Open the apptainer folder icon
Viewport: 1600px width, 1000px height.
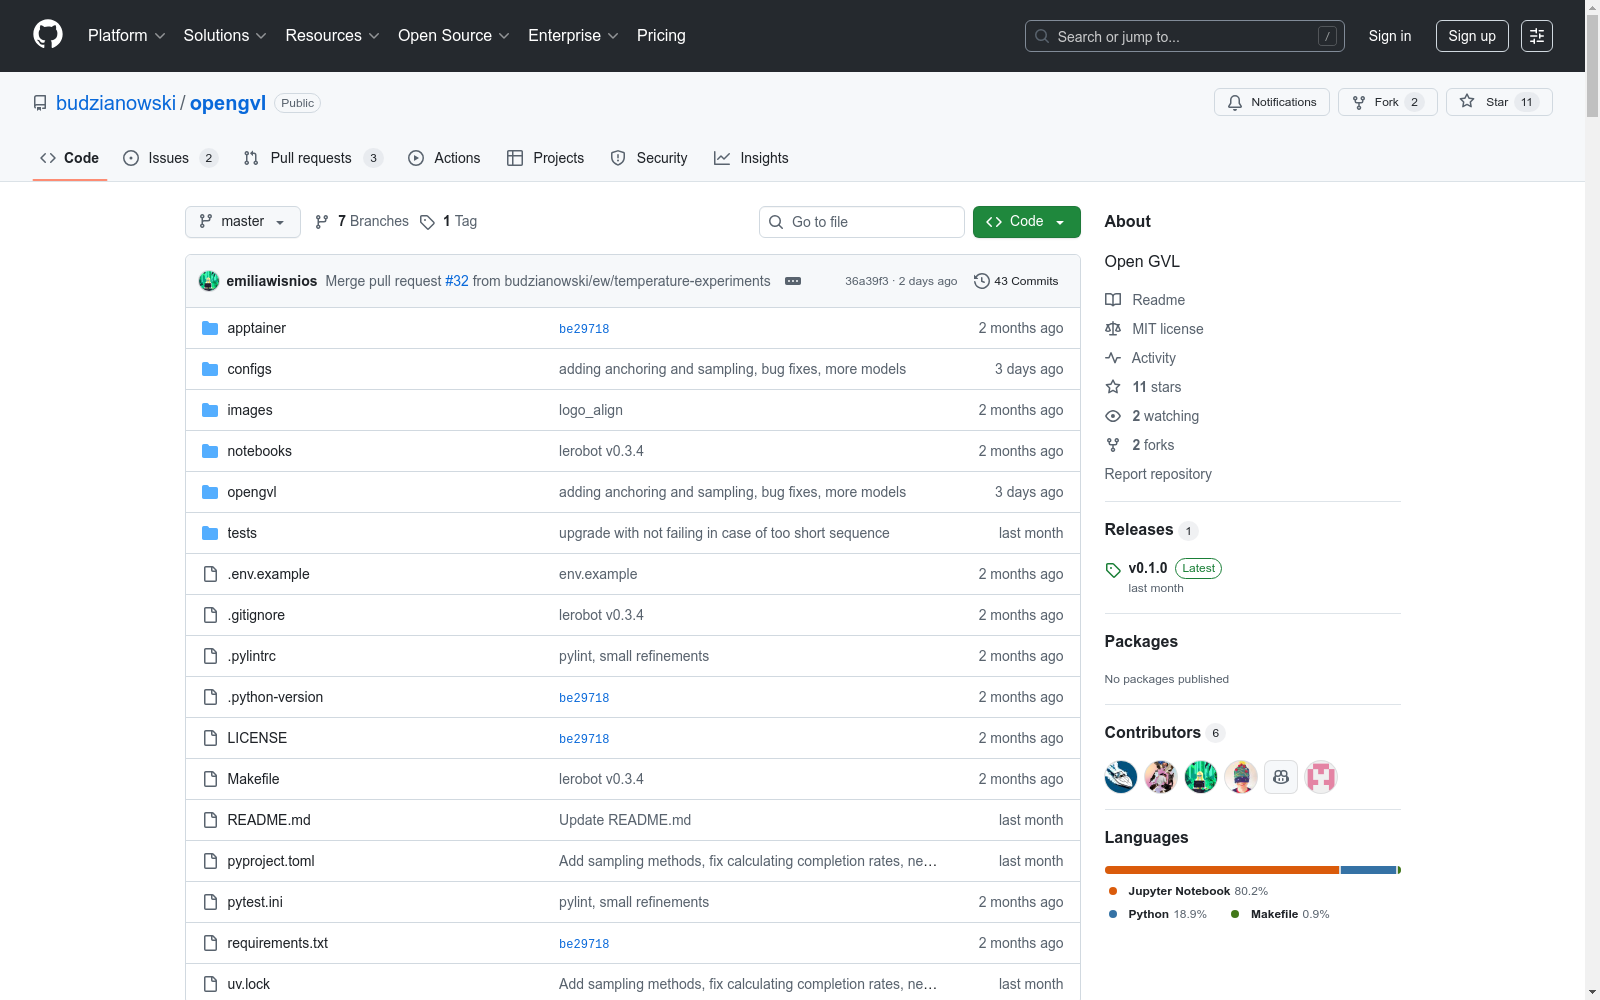coord(210,328)
